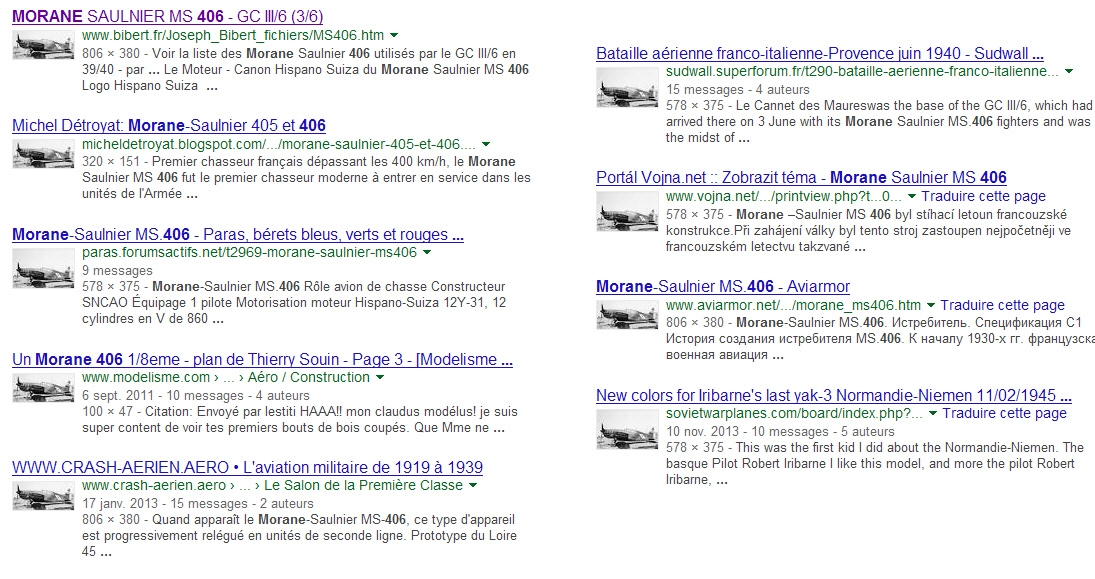Click the www.bibert.fr/Joseph_Bibert_fichiers/MS406.htm URL text
The width and height of the screenshot is (1095, 579).
233,35
